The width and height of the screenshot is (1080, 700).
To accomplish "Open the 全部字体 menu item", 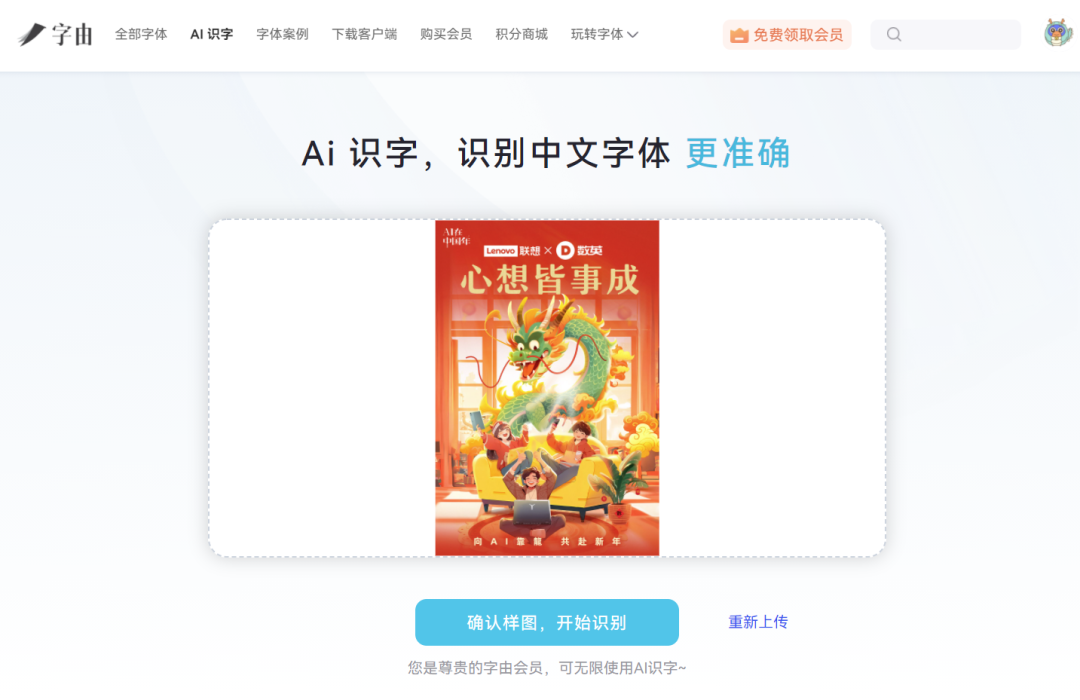I will click(141, 34).
